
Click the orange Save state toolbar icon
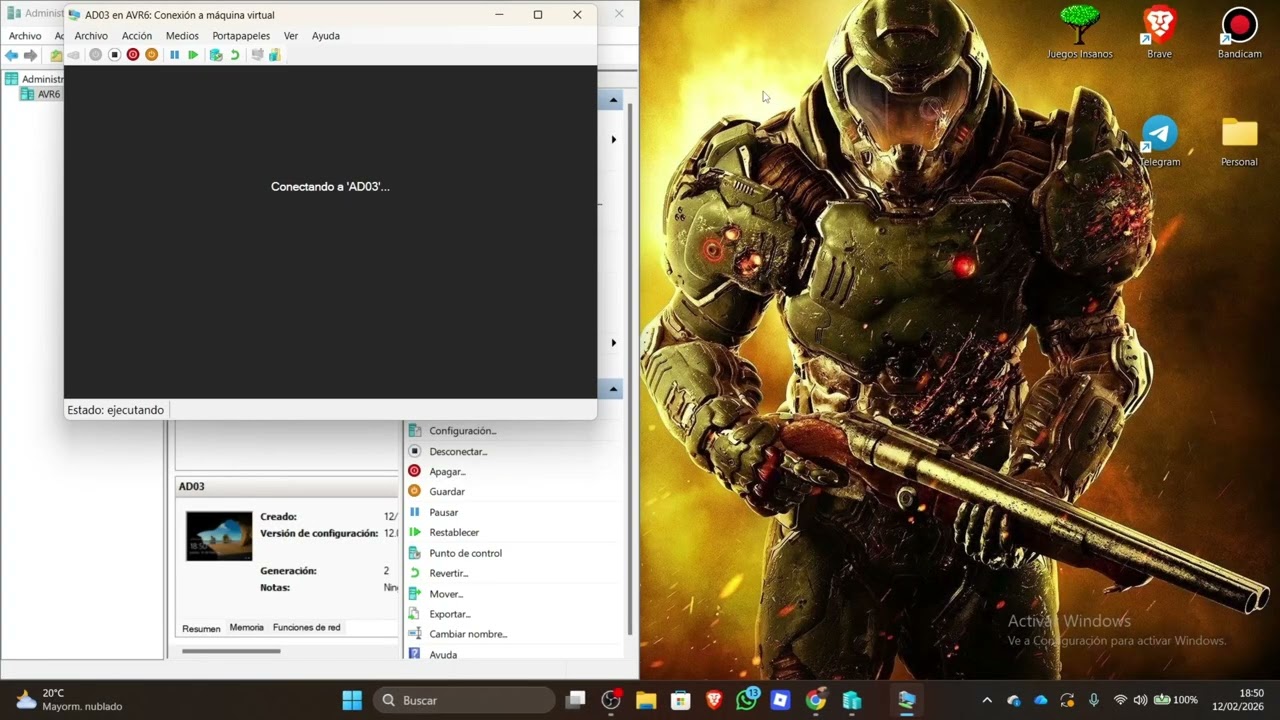152,55
